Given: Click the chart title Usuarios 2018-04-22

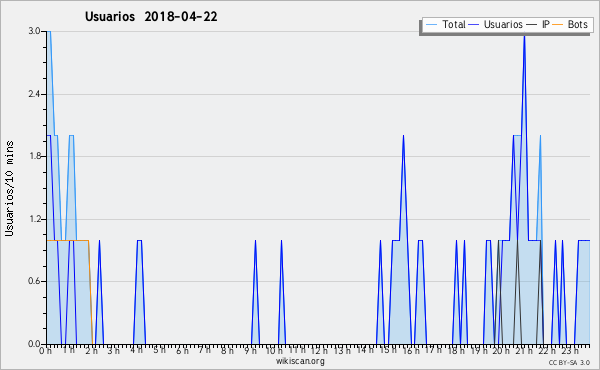Looking at the screenshot, I should tap(151, 16).
